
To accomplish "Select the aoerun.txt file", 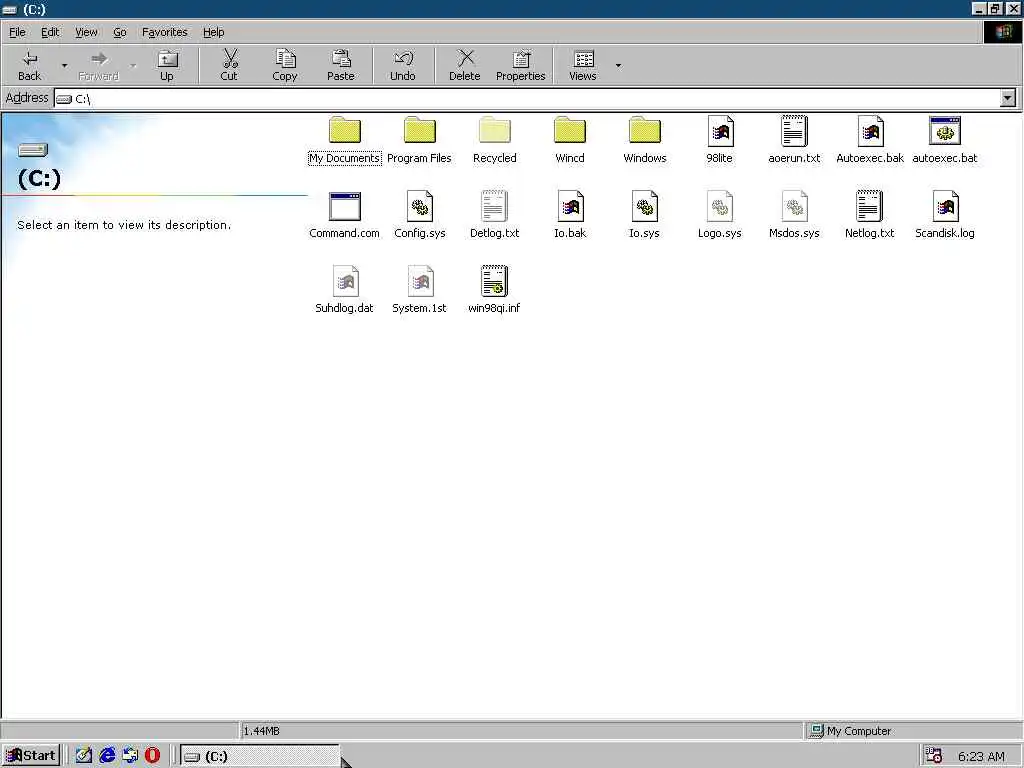I will point(794,140).
